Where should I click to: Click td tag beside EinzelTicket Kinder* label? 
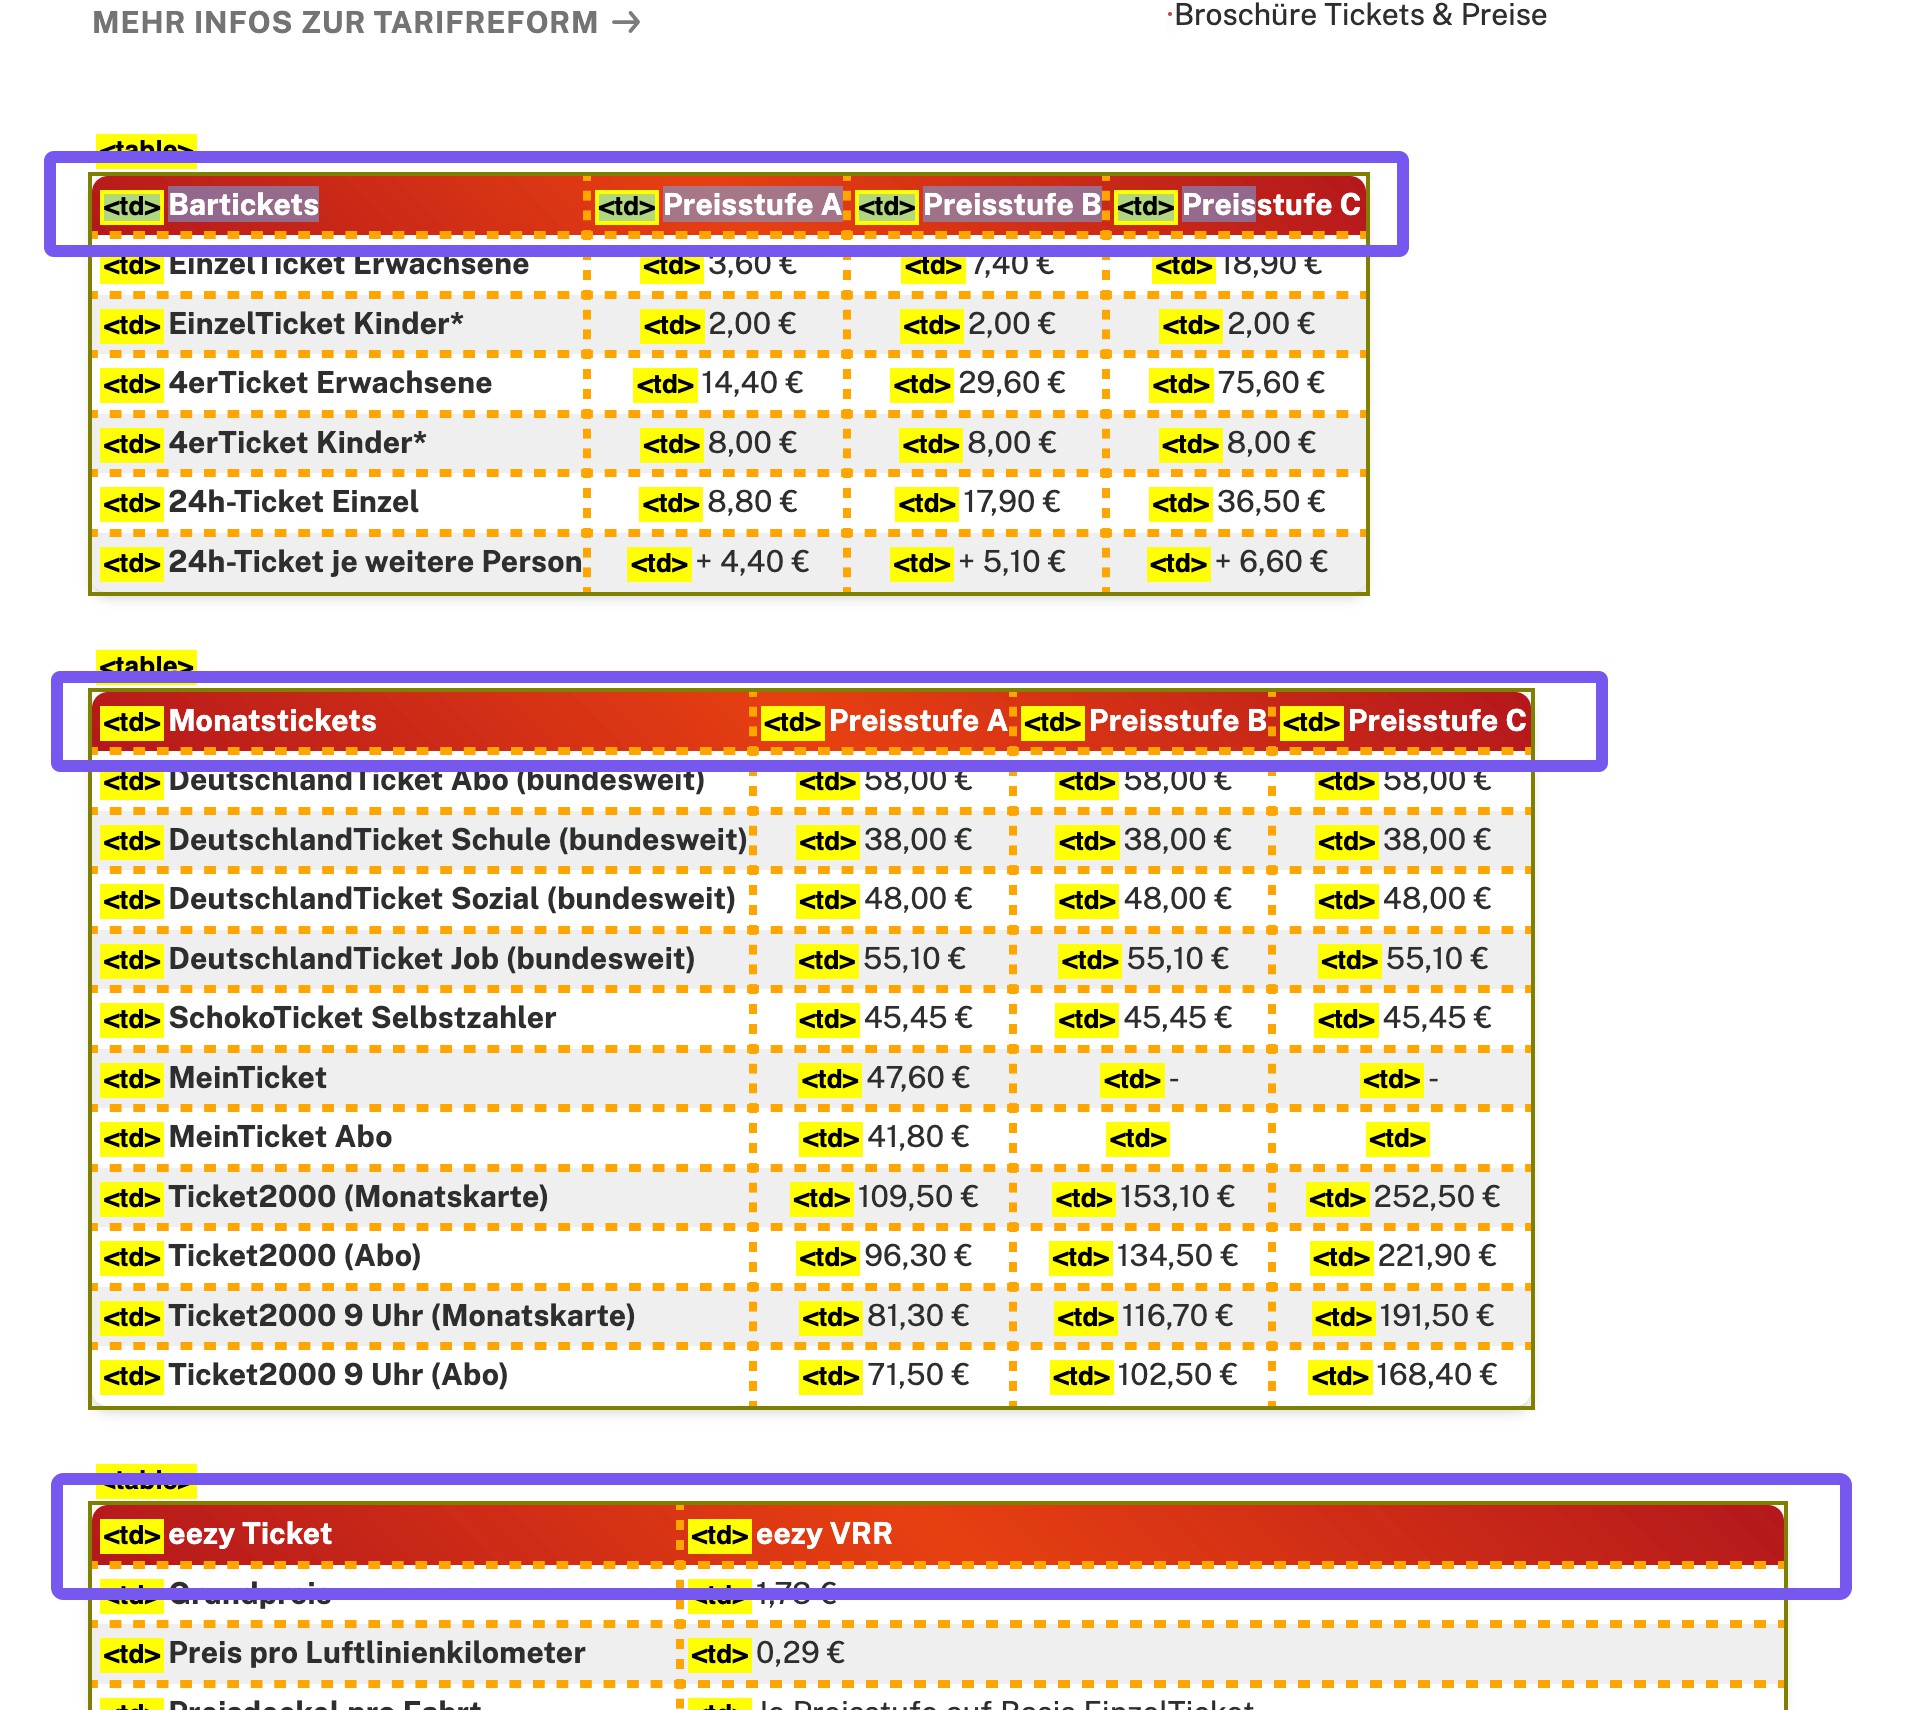(131, 325)
